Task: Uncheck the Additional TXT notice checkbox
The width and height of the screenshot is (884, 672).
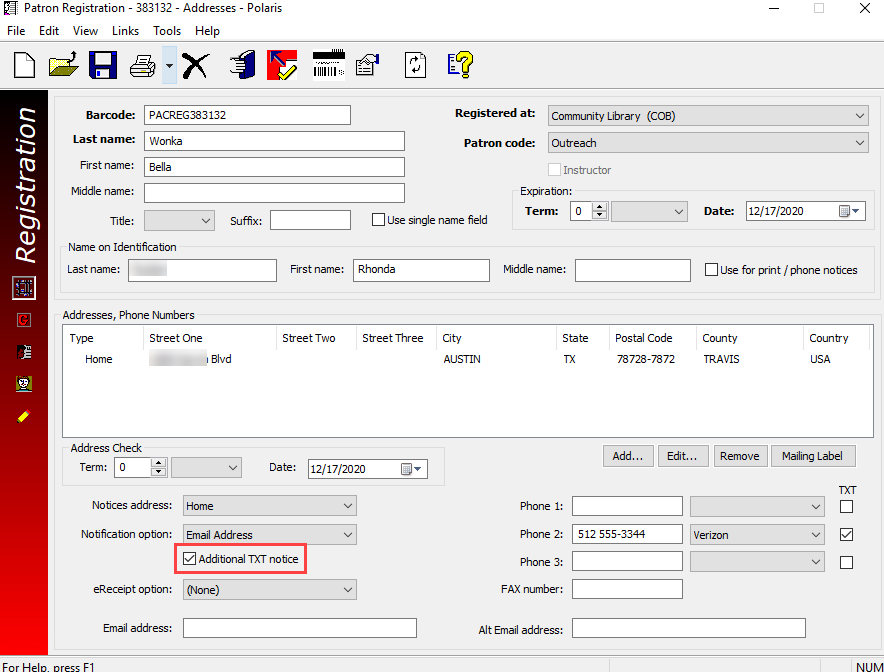Action: [190, 559]
